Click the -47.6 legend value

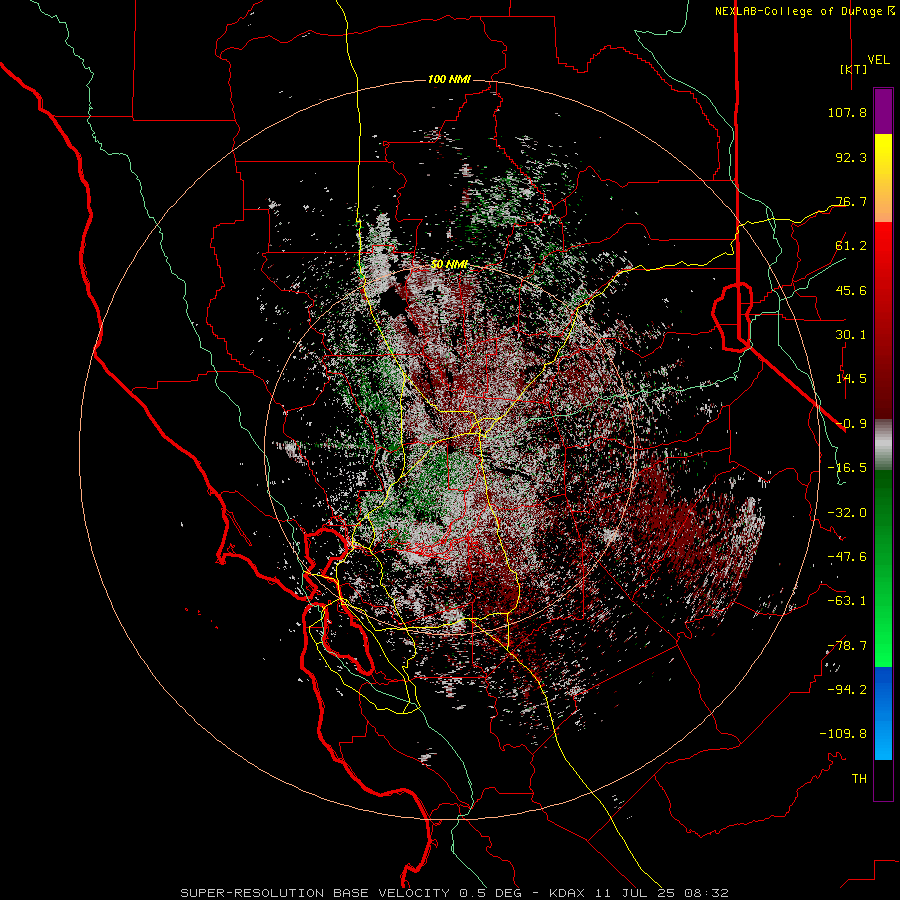click(x=847, y=557)
